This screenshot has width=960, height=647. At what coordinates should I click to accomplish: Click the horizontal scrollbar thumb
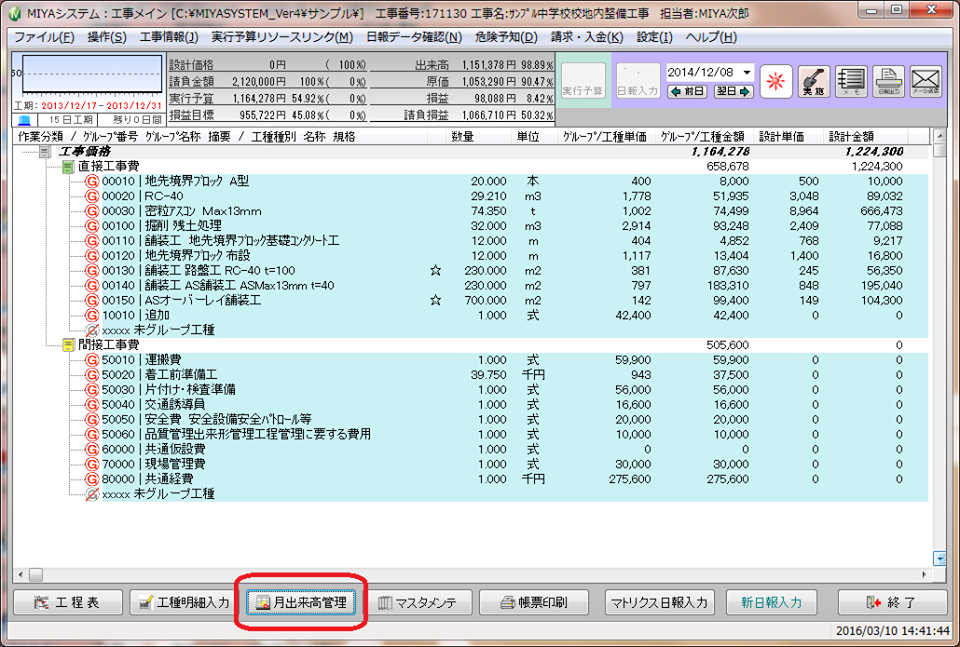(36, 575)
